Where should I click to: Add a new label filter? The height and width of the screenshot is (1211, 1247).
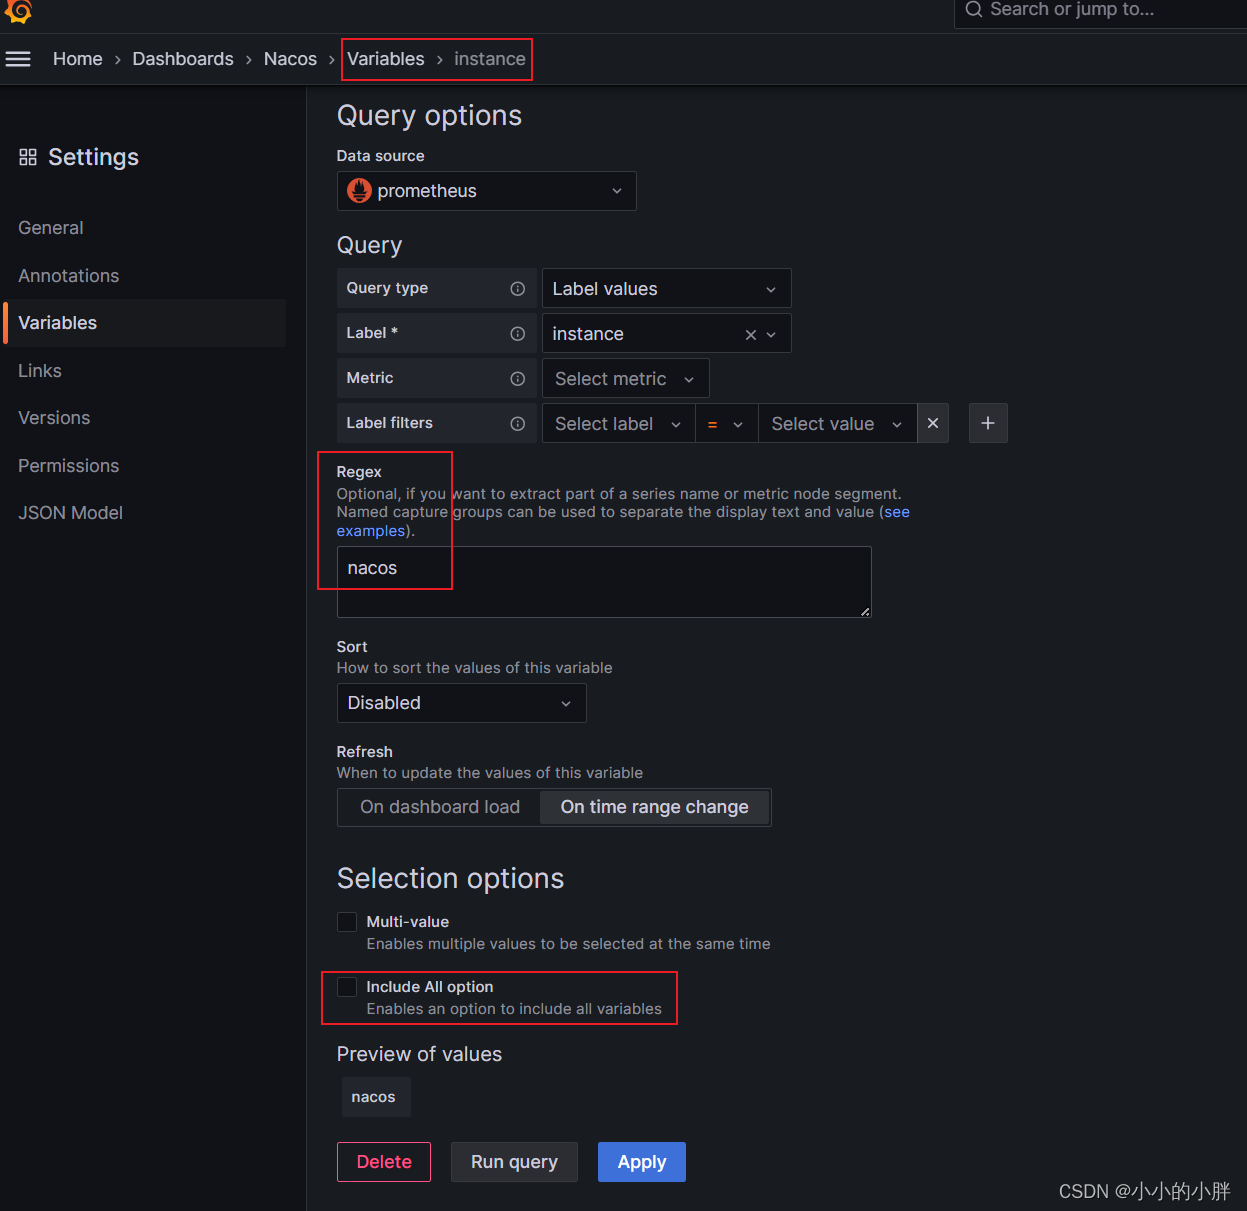988,423
